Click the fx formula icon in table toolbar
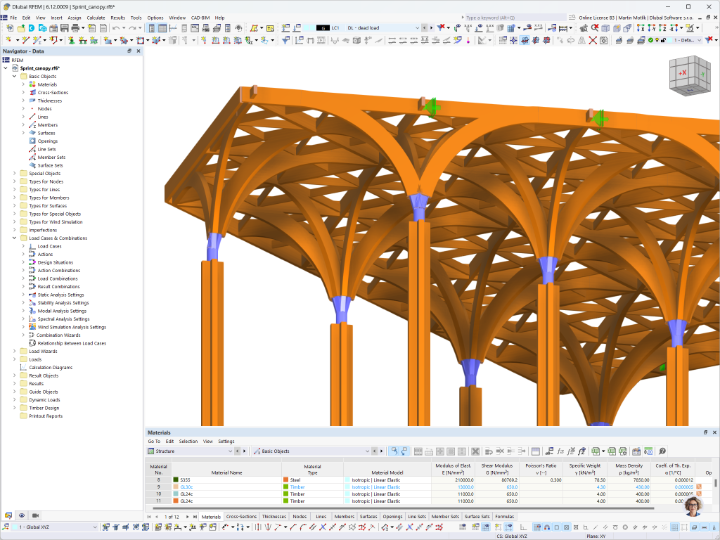720x540 pixels. 560,451
